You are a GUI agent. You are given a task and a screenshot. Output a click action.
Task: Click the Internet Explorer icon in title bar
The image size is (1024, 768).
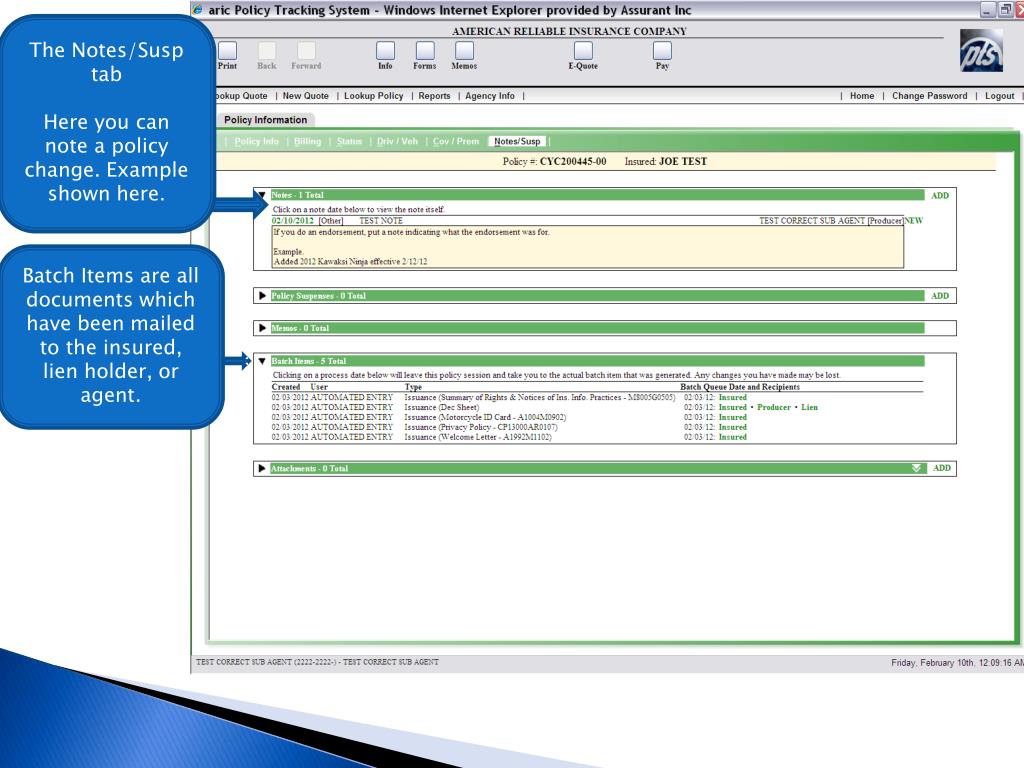point(197,10)
